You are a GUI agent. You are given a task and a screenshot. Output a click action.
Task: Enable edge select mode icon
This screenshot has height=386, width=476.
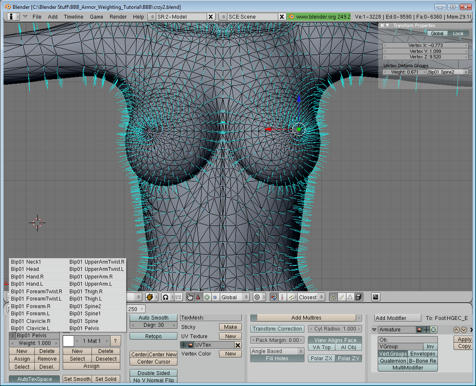(x=342, y=297)
